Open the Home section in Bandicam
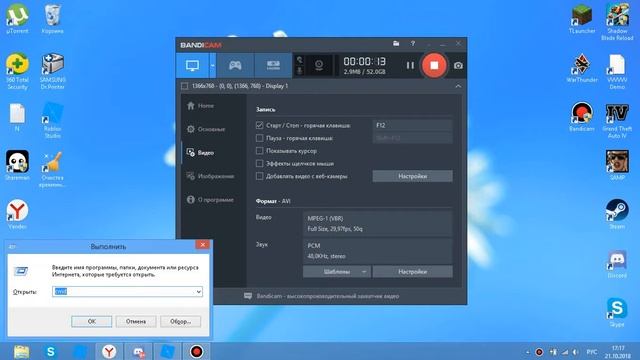Image resolution: width=640 pixels, height=360 pixels. click(x=200, y=106)
